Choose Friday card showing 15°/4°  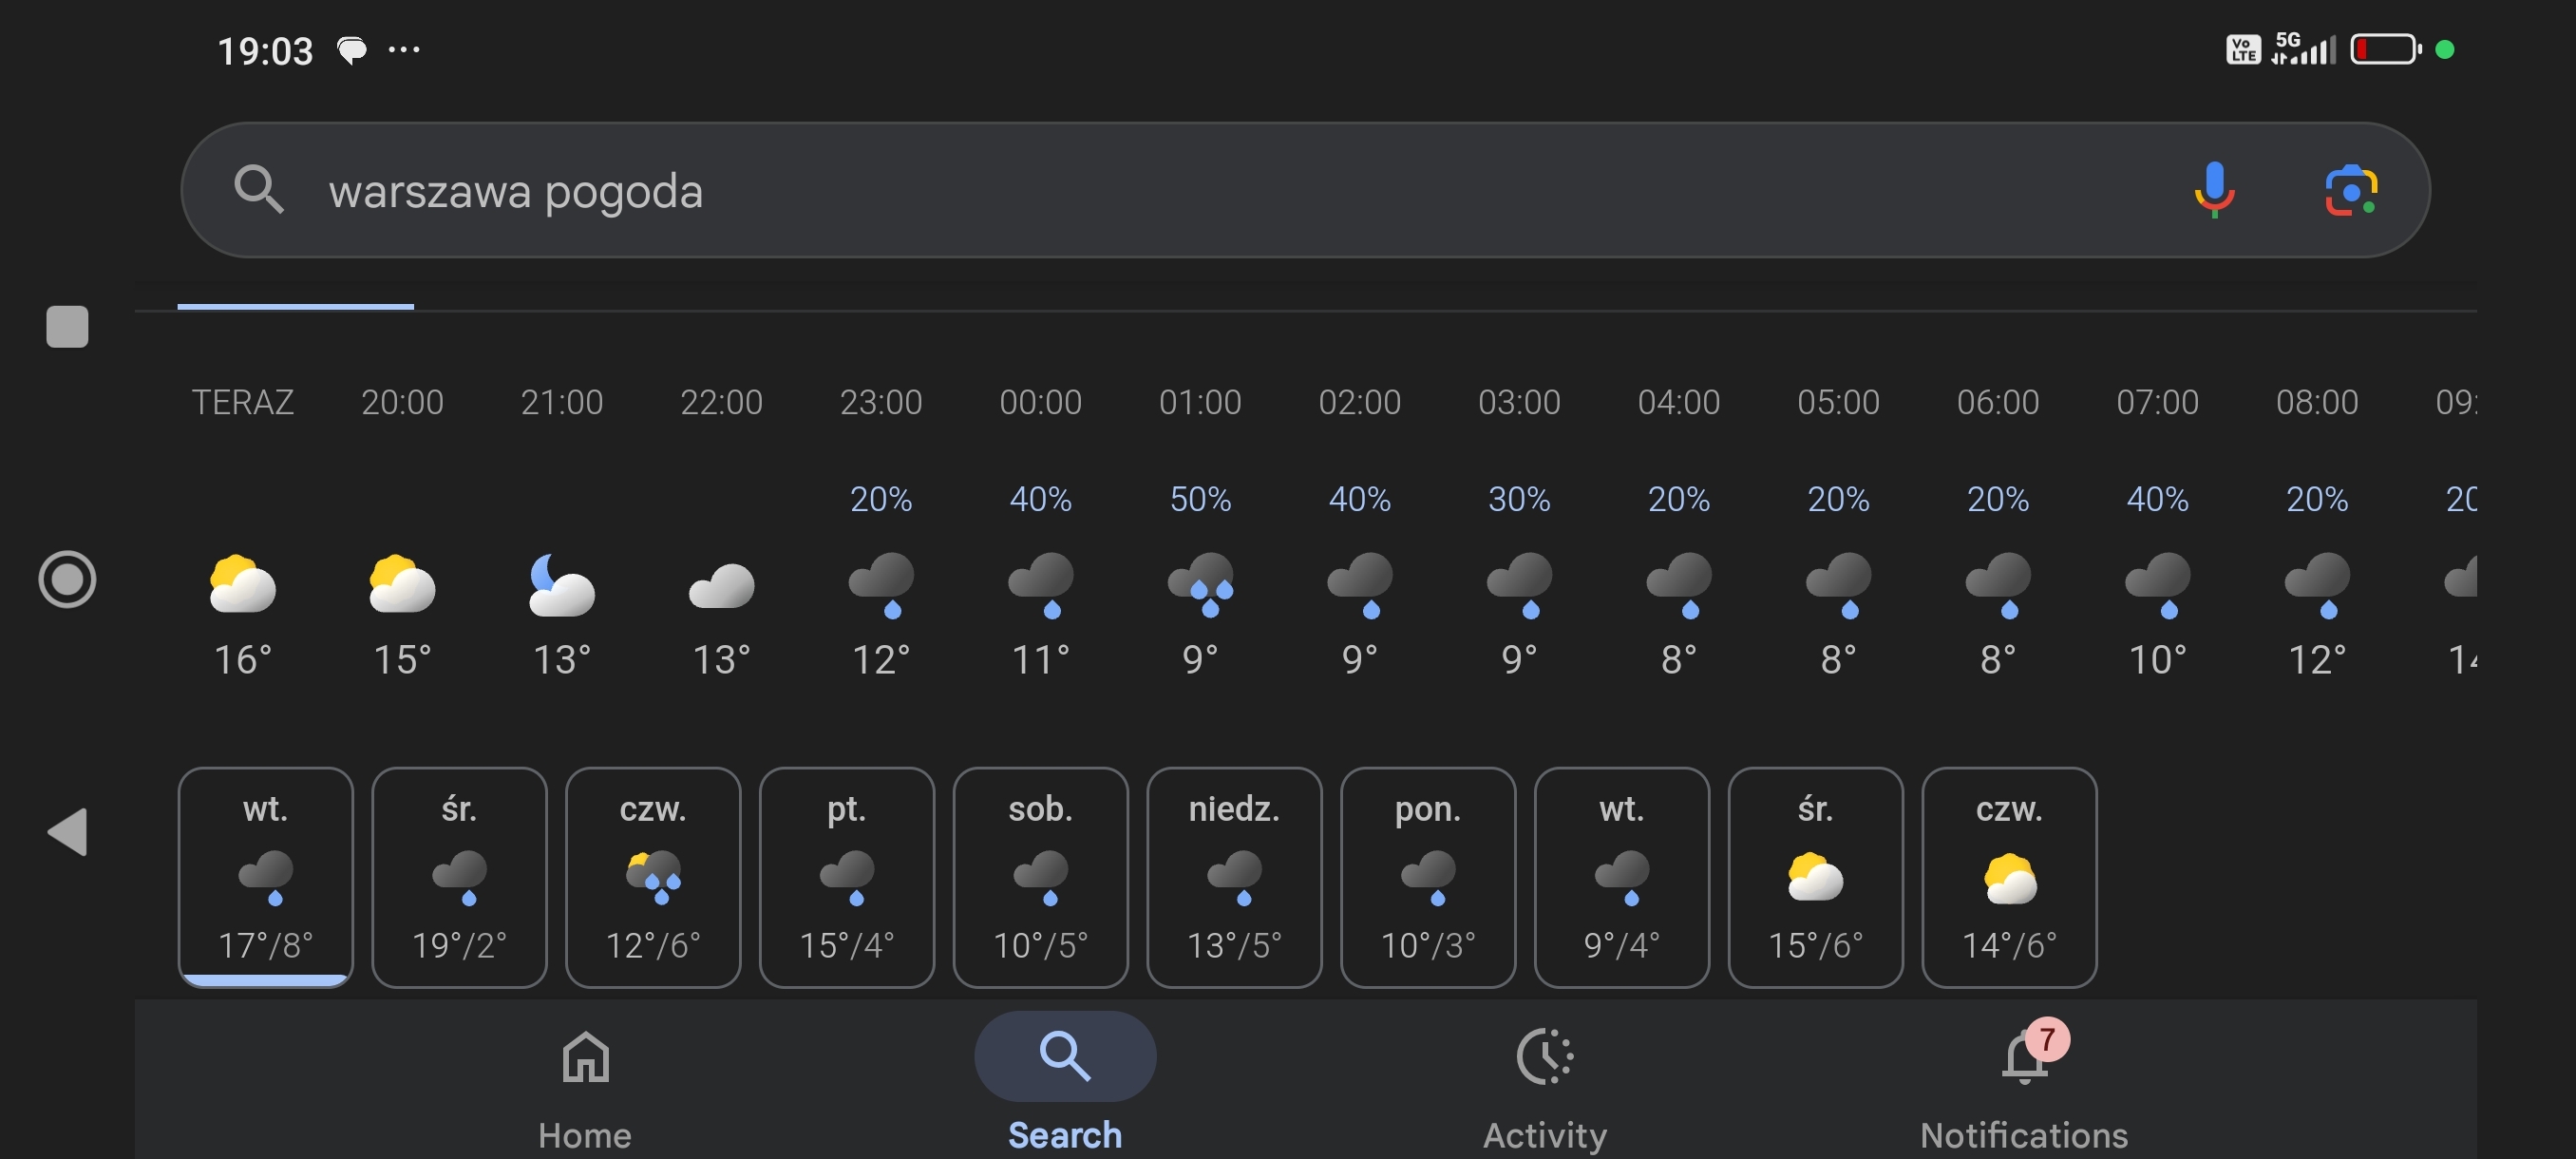coord(847,877)
